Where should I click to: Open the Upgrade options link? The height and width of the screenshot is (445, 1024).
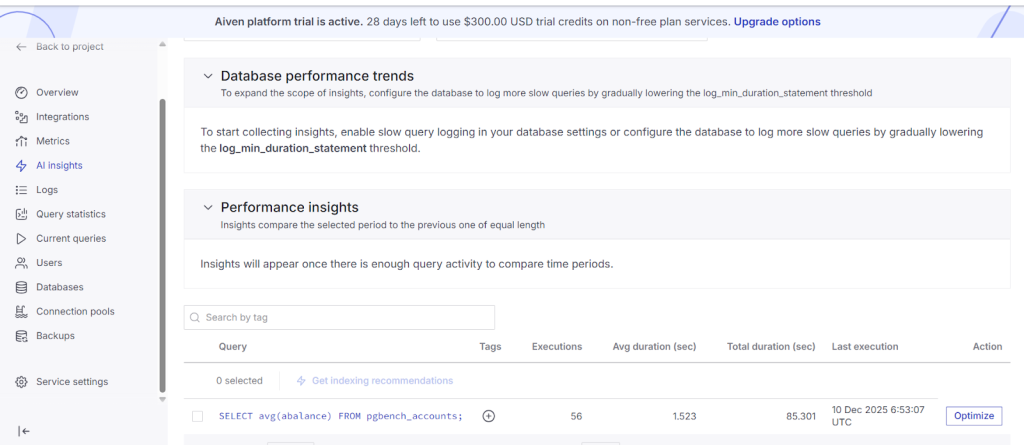coord(777,21)
